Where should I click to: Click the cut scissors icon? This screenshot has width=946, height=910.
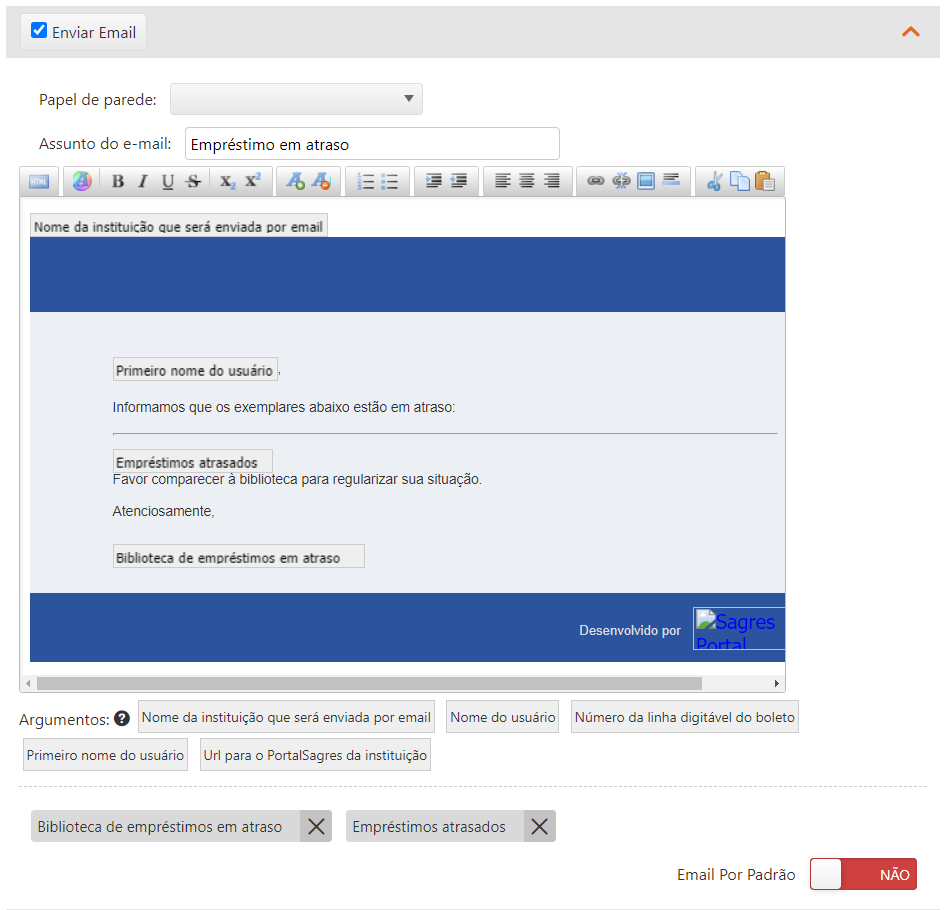[x=714, y=181]
